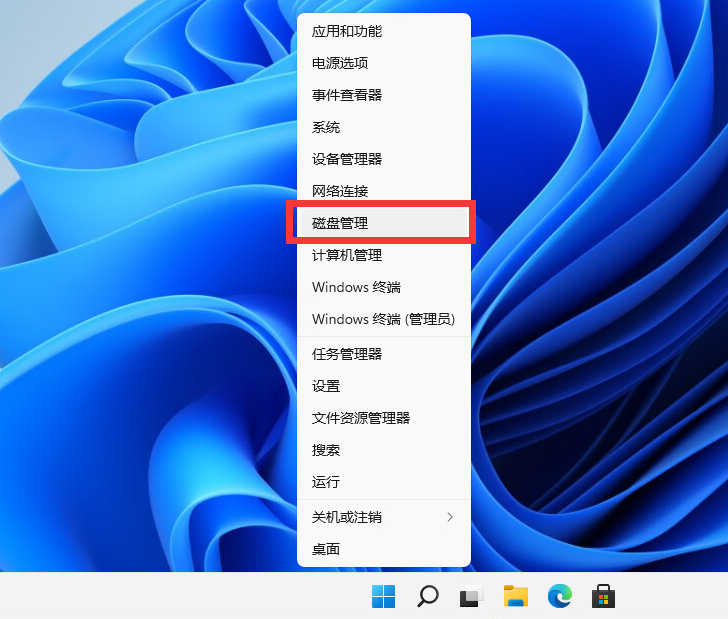Open Task View on the taskbar

coord(471,597)
